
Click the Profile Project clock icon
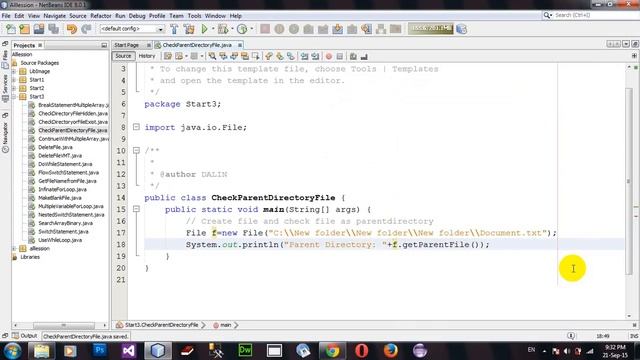pyautogui.click(x=242, y=29)
